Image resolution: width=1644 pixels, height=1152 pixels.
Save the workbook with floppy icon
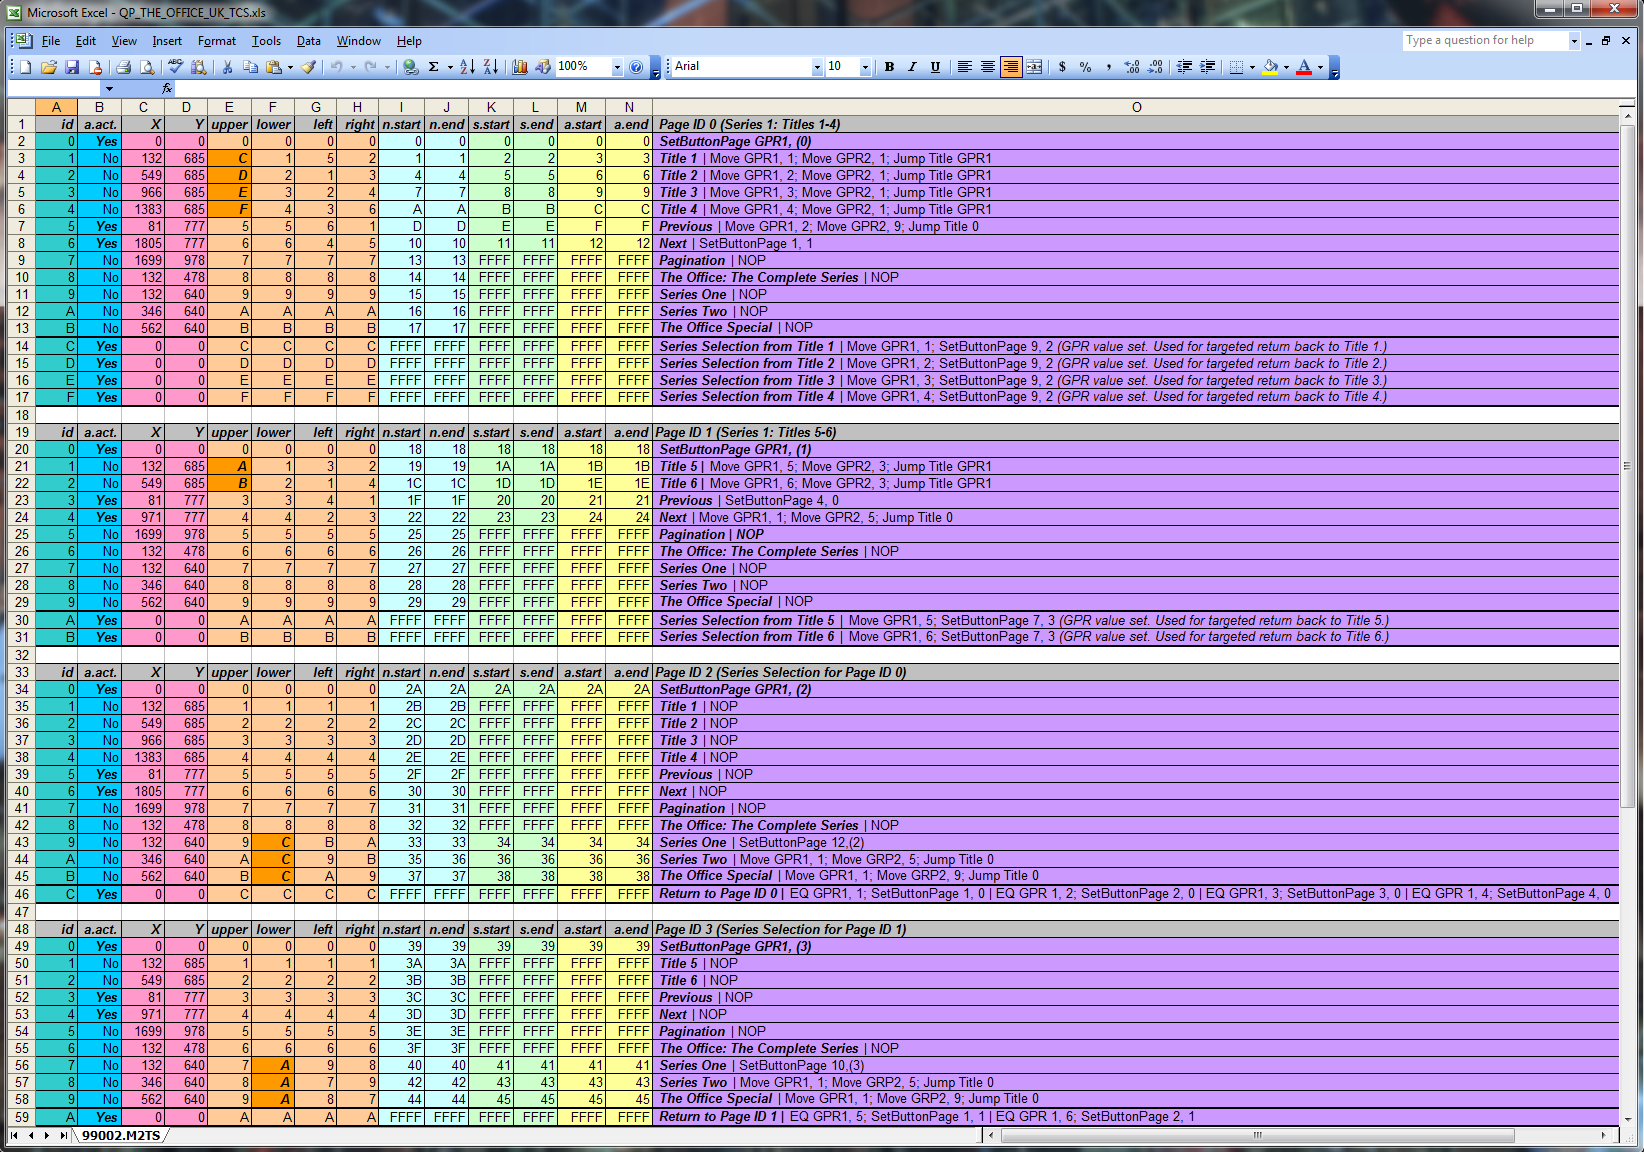72,67
